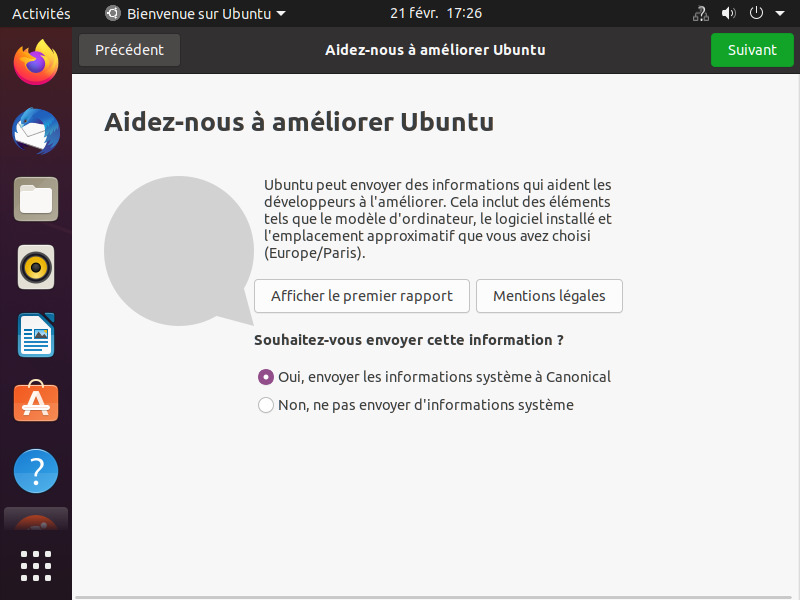Open the Help question mark icon
Viewport: 800px width, 600px height.
[36, 470]
